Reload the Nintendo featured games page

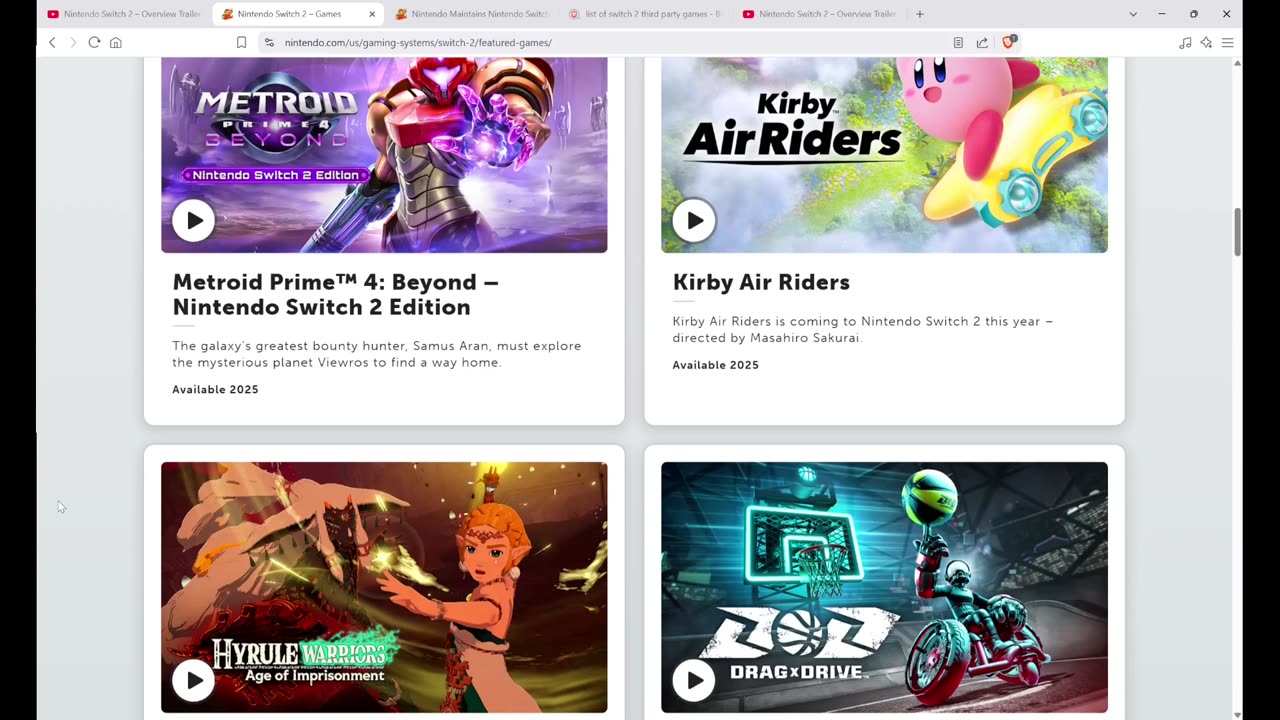point(94,42)
